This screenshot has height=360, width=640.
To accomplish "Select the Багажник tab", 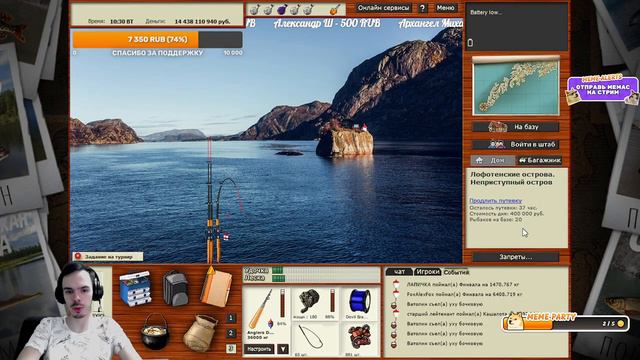I will click(540, 160).
